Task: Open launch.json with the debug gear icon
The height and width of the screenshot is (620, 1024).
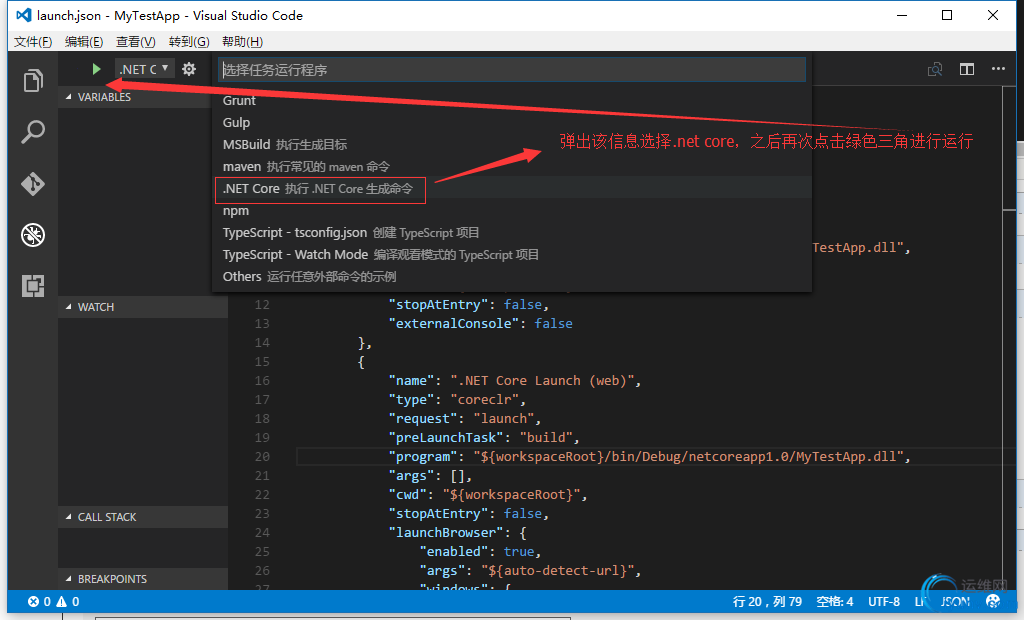Action: (x=189, y=69)
